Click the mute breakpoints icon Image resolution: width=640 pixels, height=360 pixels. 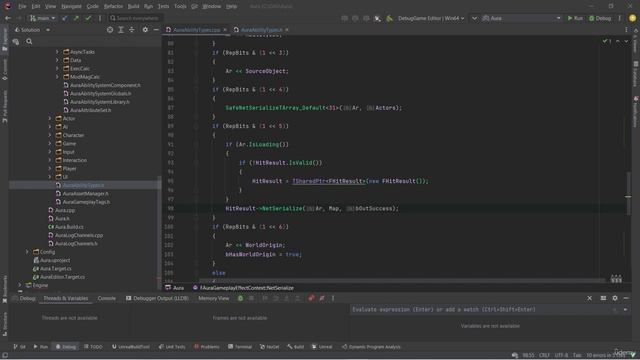coord(322,298)
